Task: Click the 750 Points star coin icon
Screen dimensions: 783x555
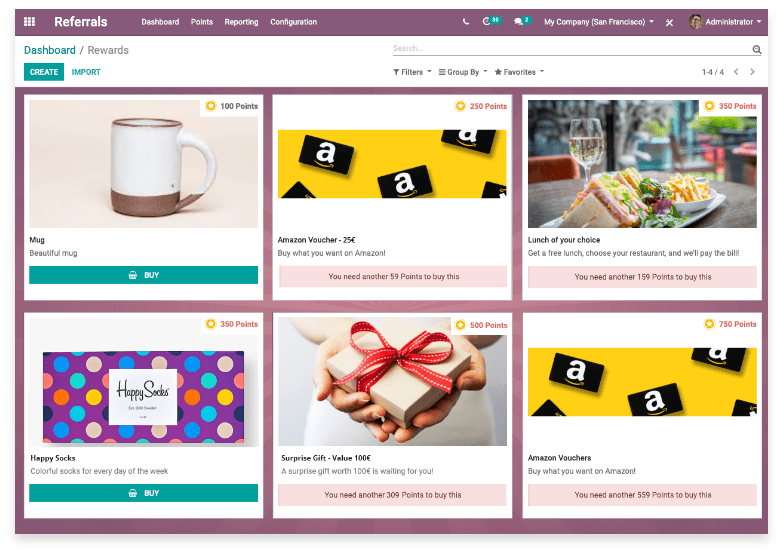Action: [710, 324]
